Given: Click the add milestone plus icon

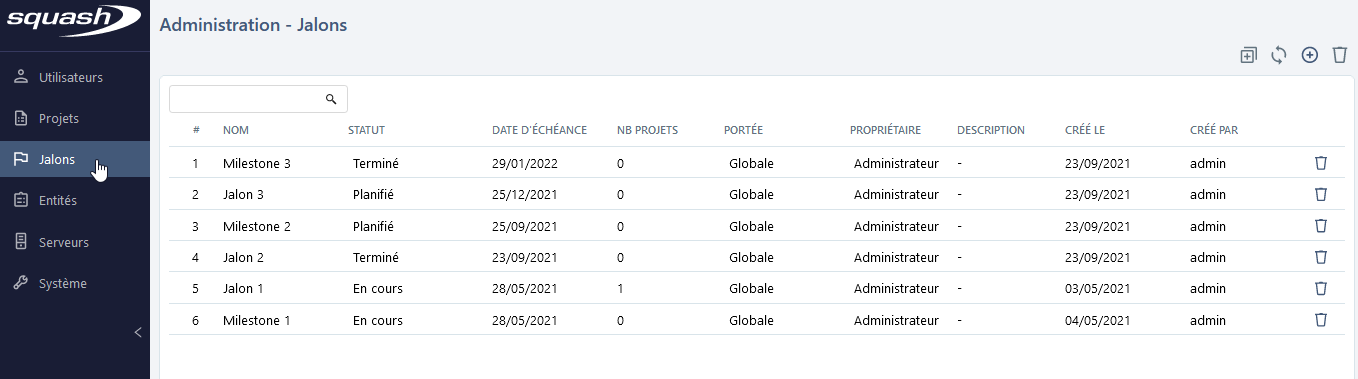Looking at the screenshot, I should pyautogui.click(x=1309, y=55).
